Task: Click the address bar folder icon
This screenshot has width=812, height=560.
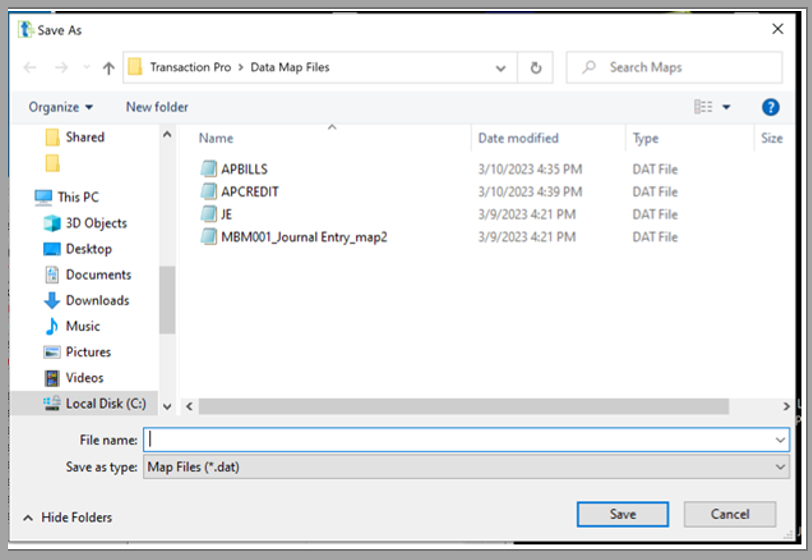Action: pos(135,67)
